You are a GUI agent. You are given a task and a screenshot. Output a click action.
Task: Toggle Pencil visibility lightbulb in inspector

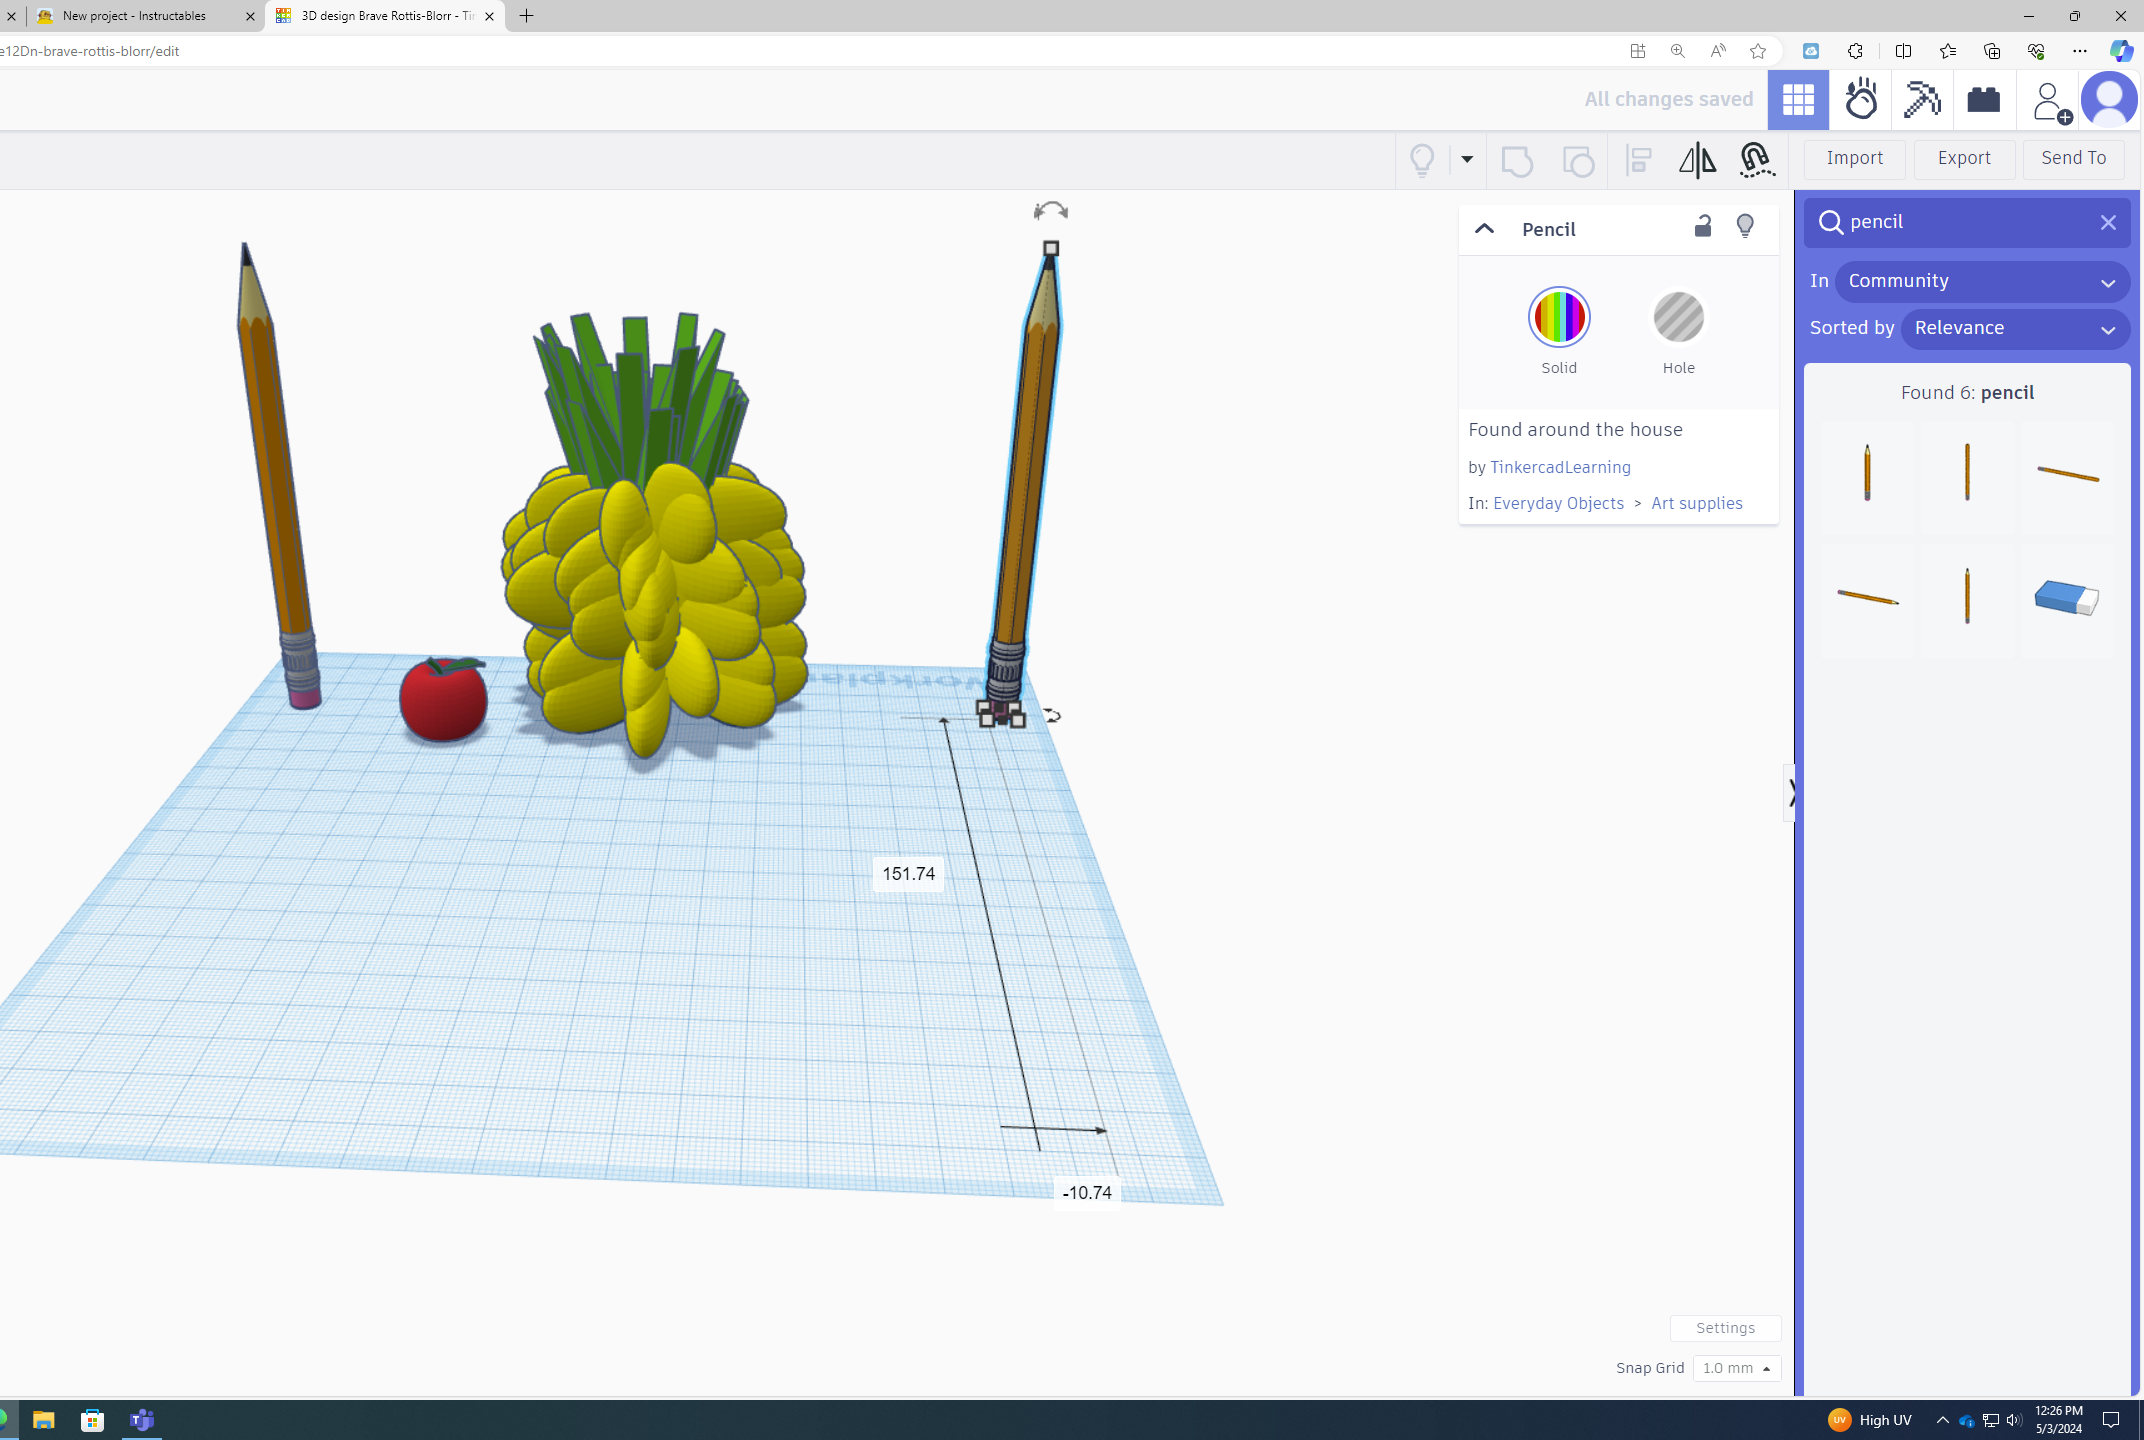1745,227
